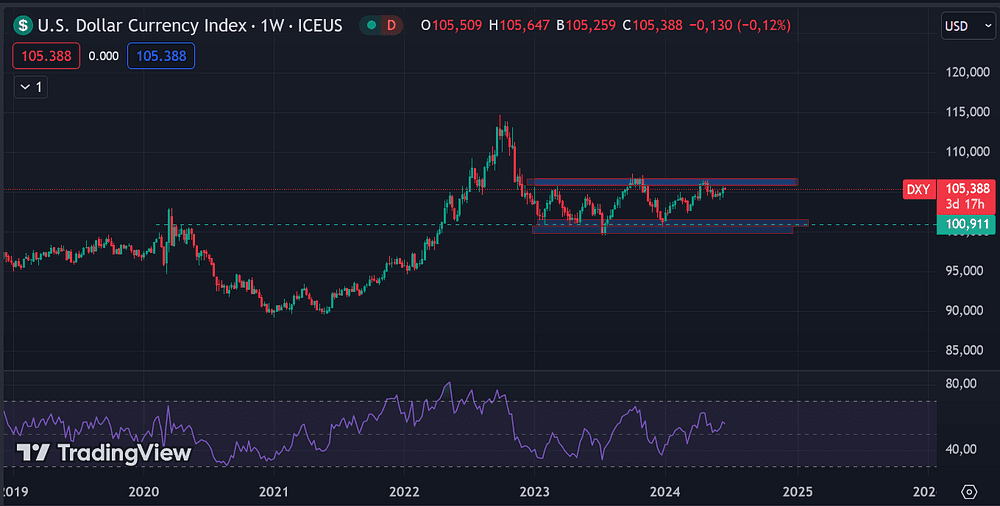This screenshot has height=506, width=1000.
Task: Click the 95,000 price axis label
Action: (964, 271)
